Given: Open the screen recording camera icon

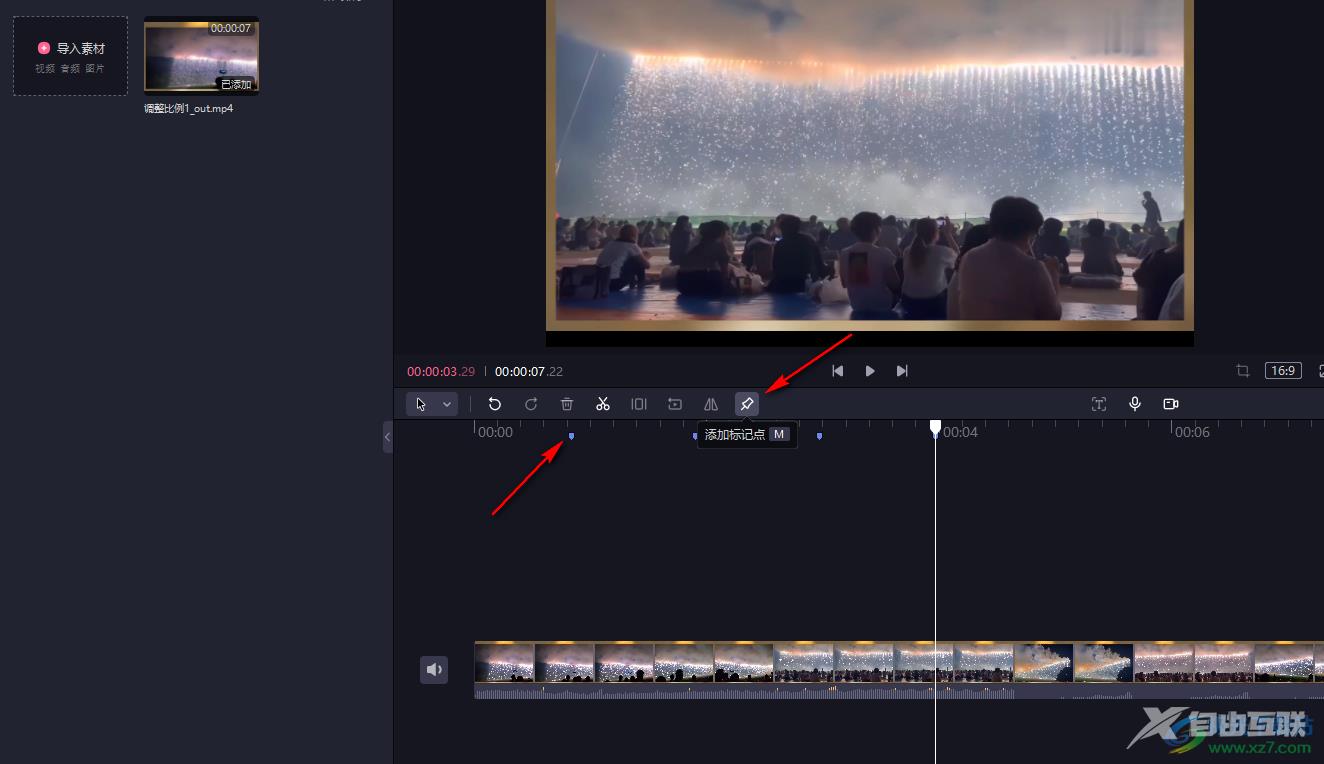Looking at the screenshot, I should point(1171,404).
